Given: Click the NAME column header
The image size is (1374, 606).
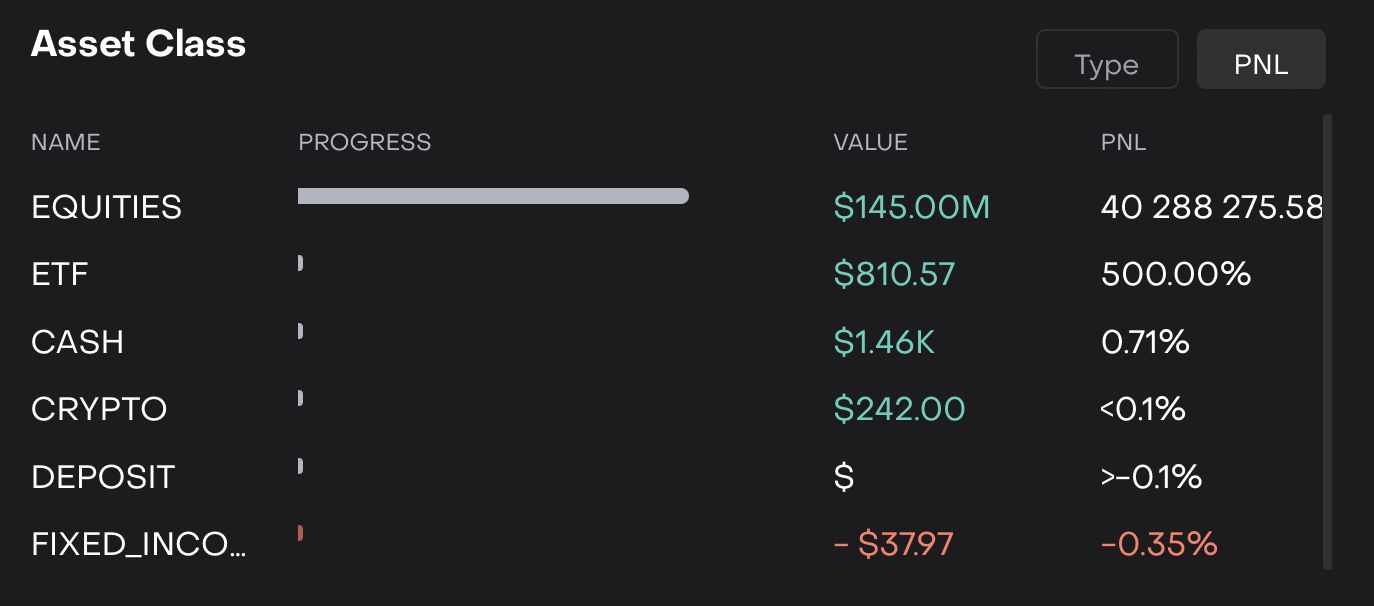Looking at the screenshot, I should (x=66, y=142).
